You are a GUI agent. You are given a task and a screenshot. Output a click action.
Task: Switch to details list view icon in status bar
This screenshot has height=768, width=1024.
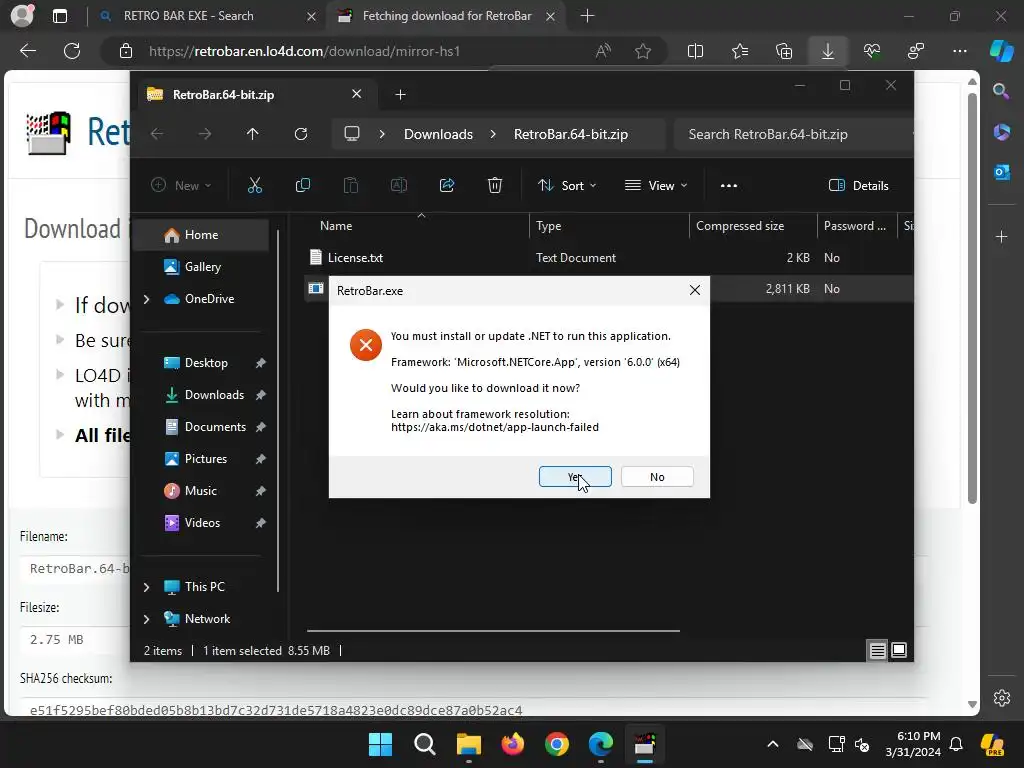pyautogui.click(x=877, y=650)
